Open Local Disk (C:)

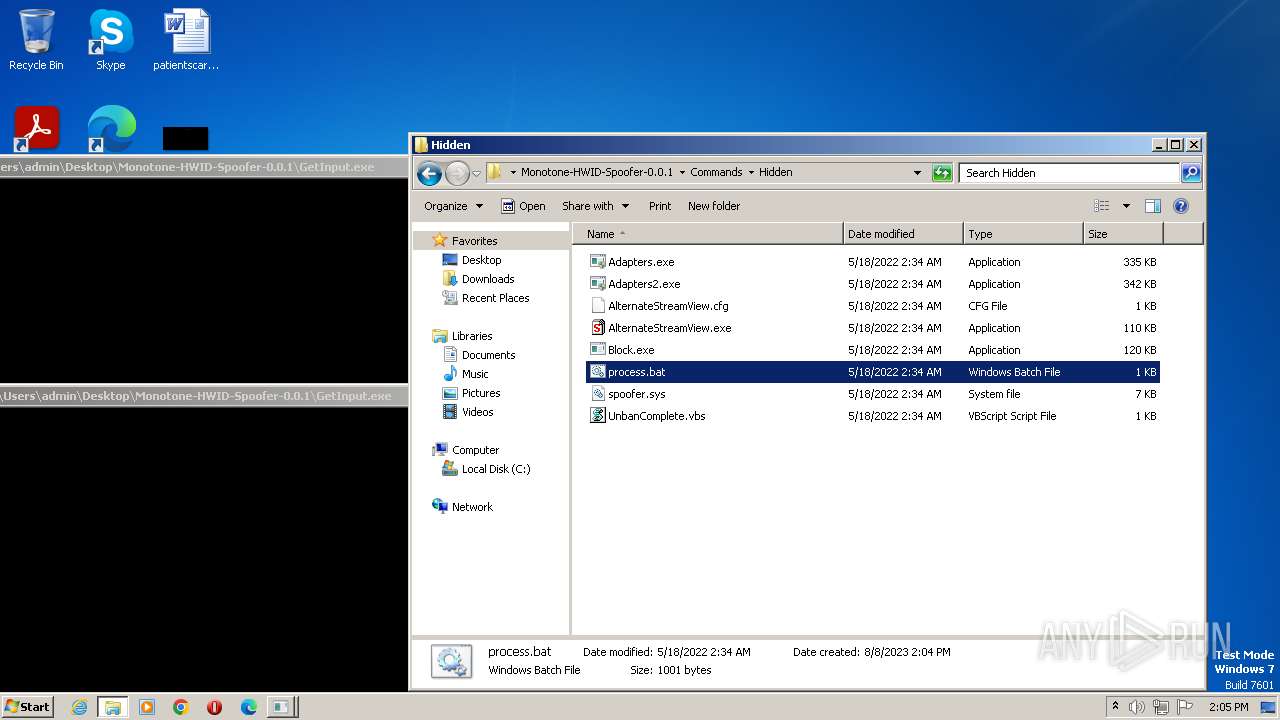(x=495, y=469)
